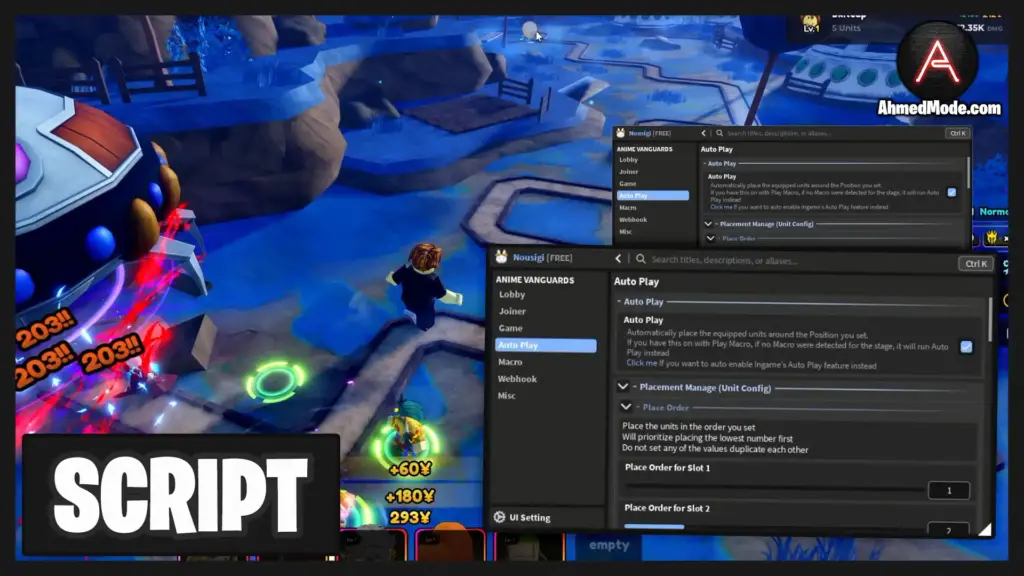Click the Nousigi logo in small panel
Image resolution: width=1024 pixels, height=576 pixels.
(620, 133)
